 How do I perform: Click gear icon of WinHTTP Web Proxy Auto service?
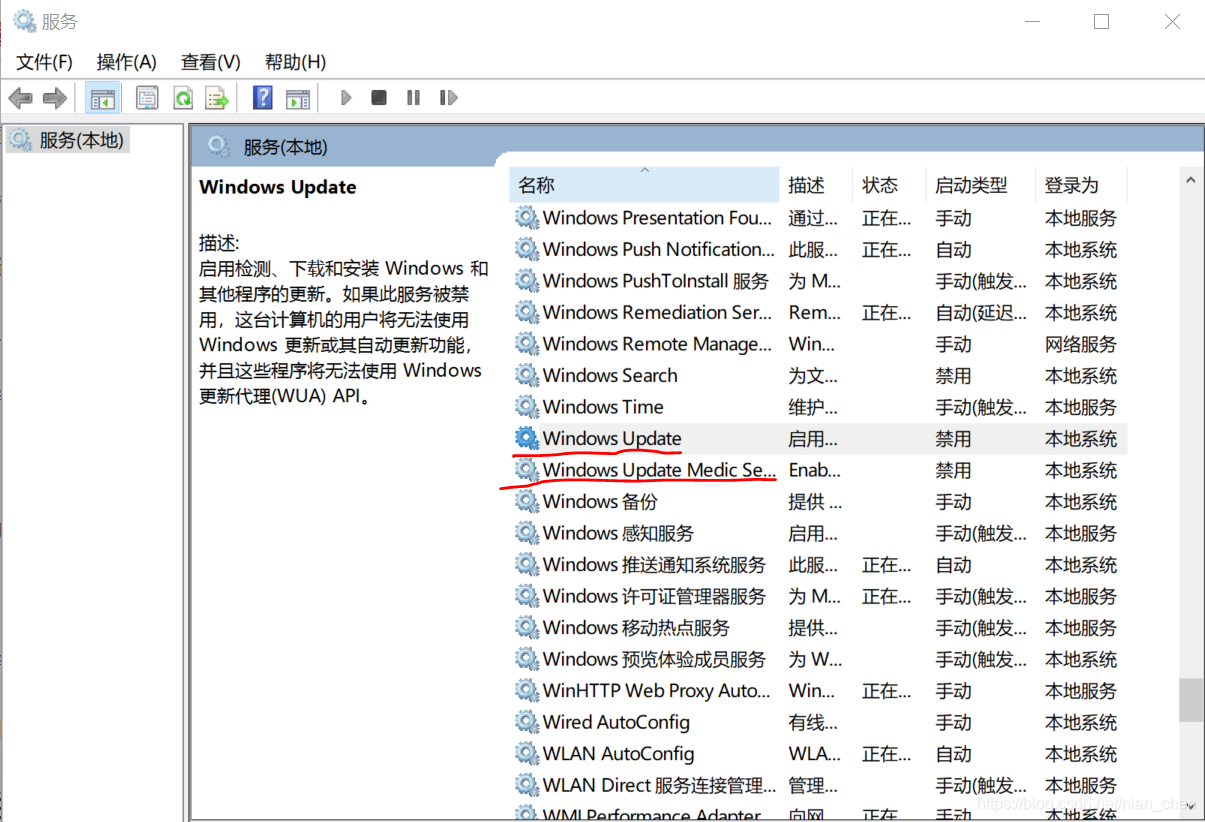coord(527,690)
